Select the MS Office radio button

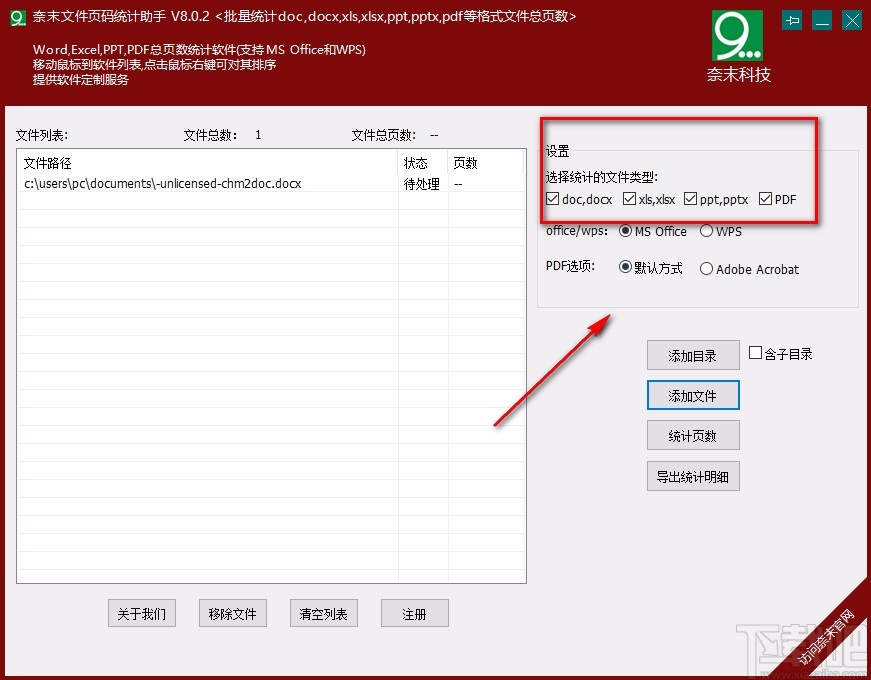point(625,231)
